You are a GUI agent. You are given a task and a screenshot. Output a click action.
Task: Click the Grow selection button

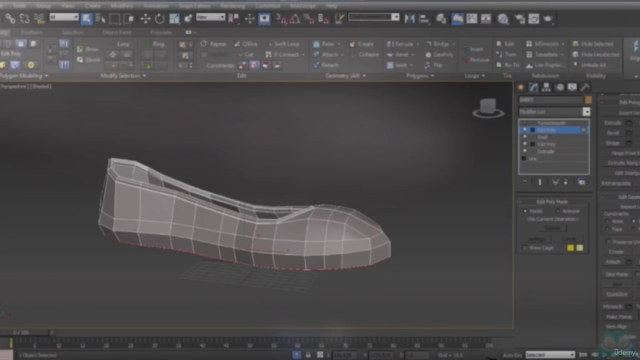click(x=87, y=49)
